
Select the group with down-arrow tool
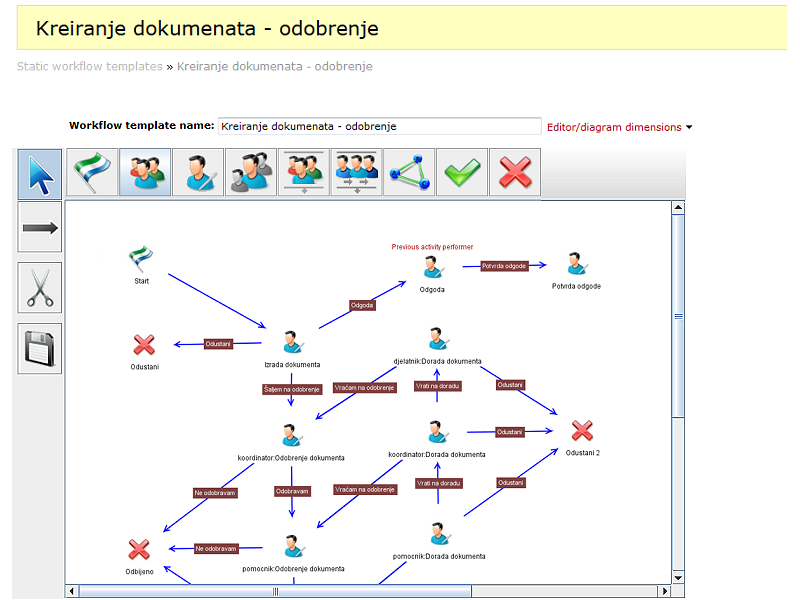(304, 172)
